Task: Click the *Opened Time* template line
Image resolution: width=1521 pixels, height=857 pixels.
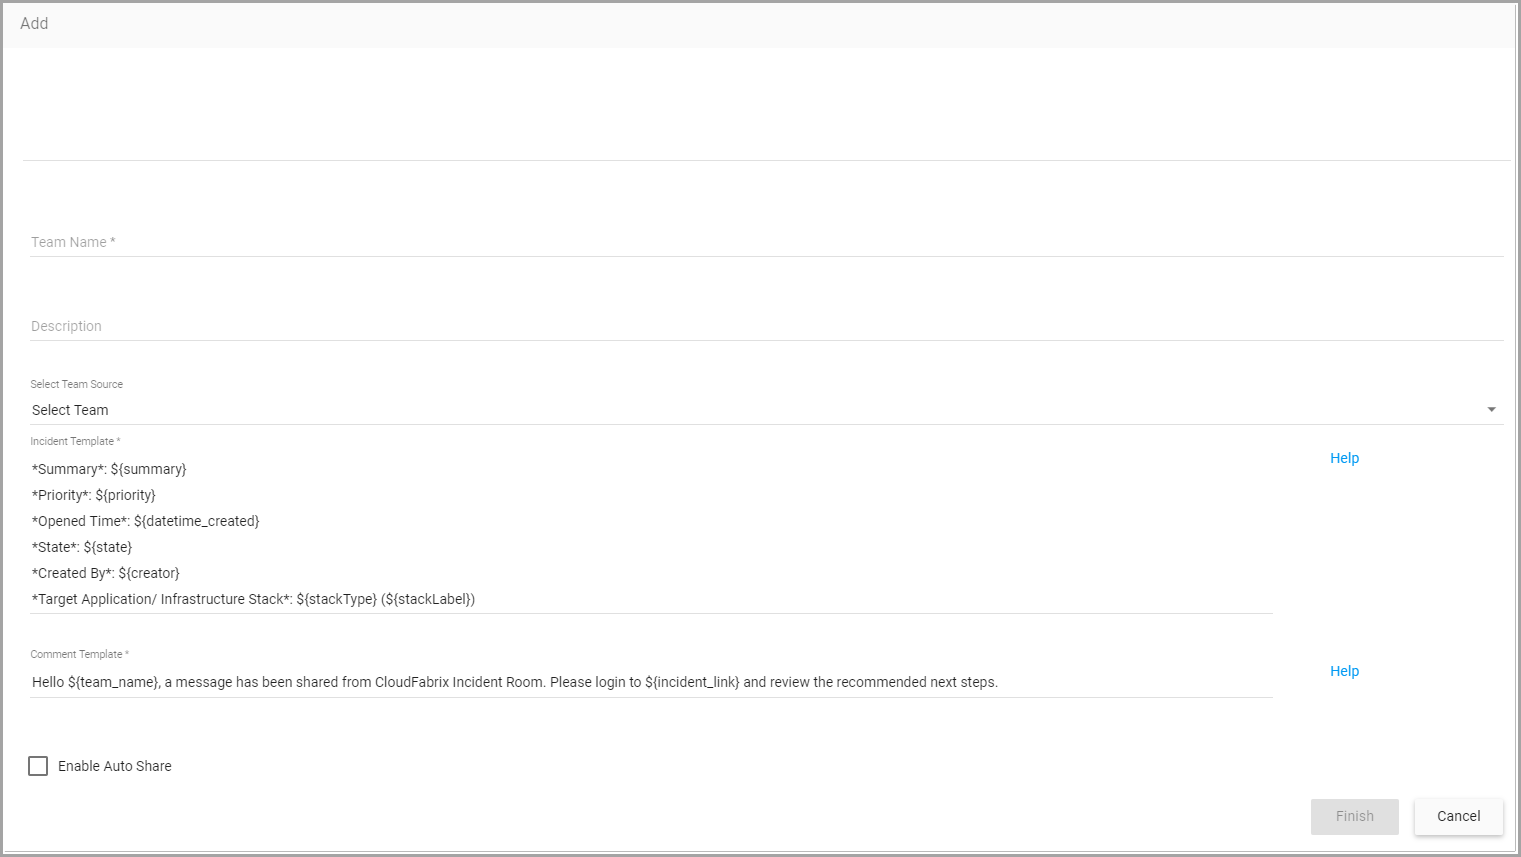Action: pos(146,521)
